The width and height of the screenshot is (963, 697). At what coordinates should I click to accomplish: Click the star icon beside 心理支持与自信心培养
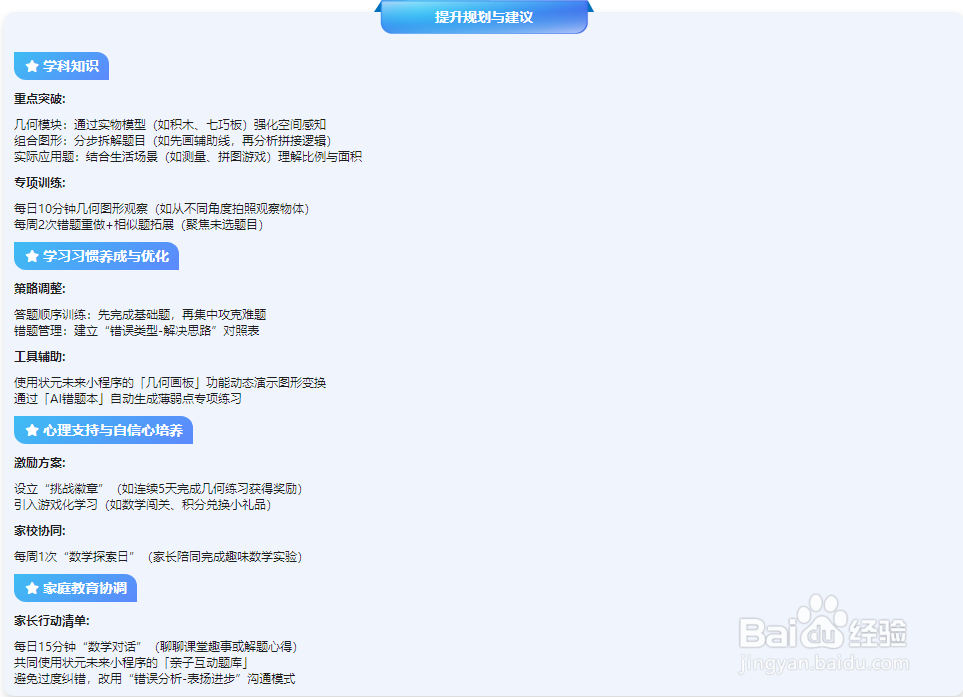(x=32, y=430)
